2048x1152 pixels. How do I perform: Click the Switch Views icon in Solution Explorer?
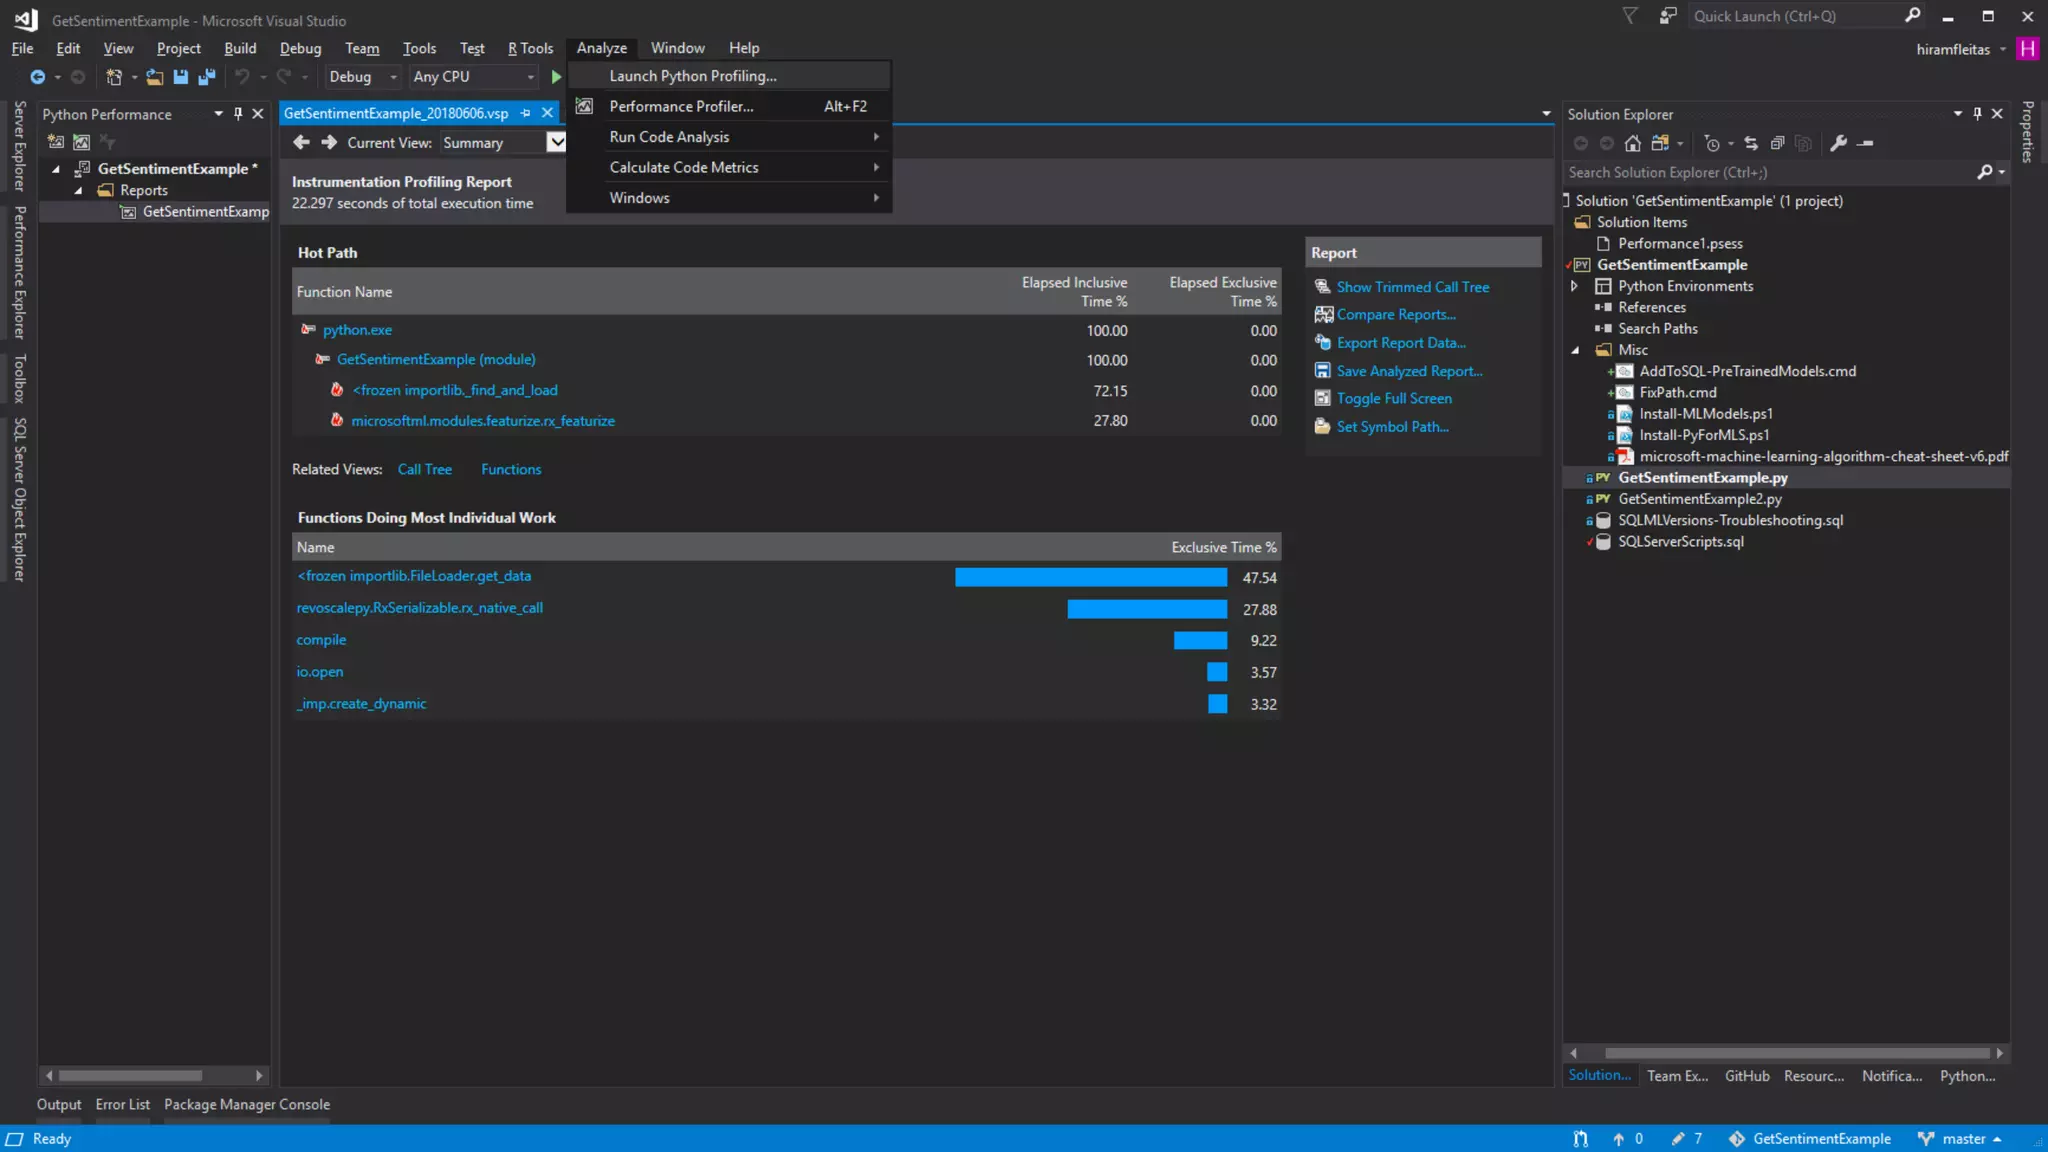click(x=1661, y=143)
